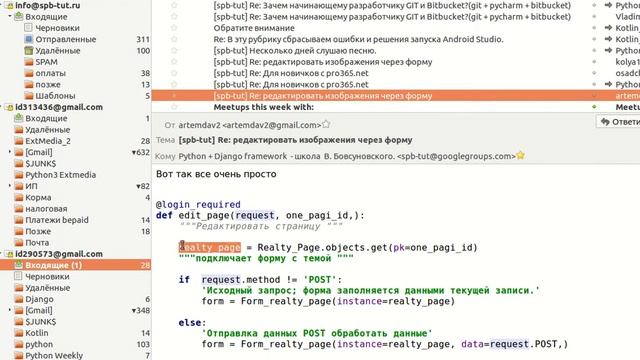Collapse Входящие tree under info@spb-tut.ru
Image resolution: width=640 pixels, height=360 pixels.
tap(10, 16)
